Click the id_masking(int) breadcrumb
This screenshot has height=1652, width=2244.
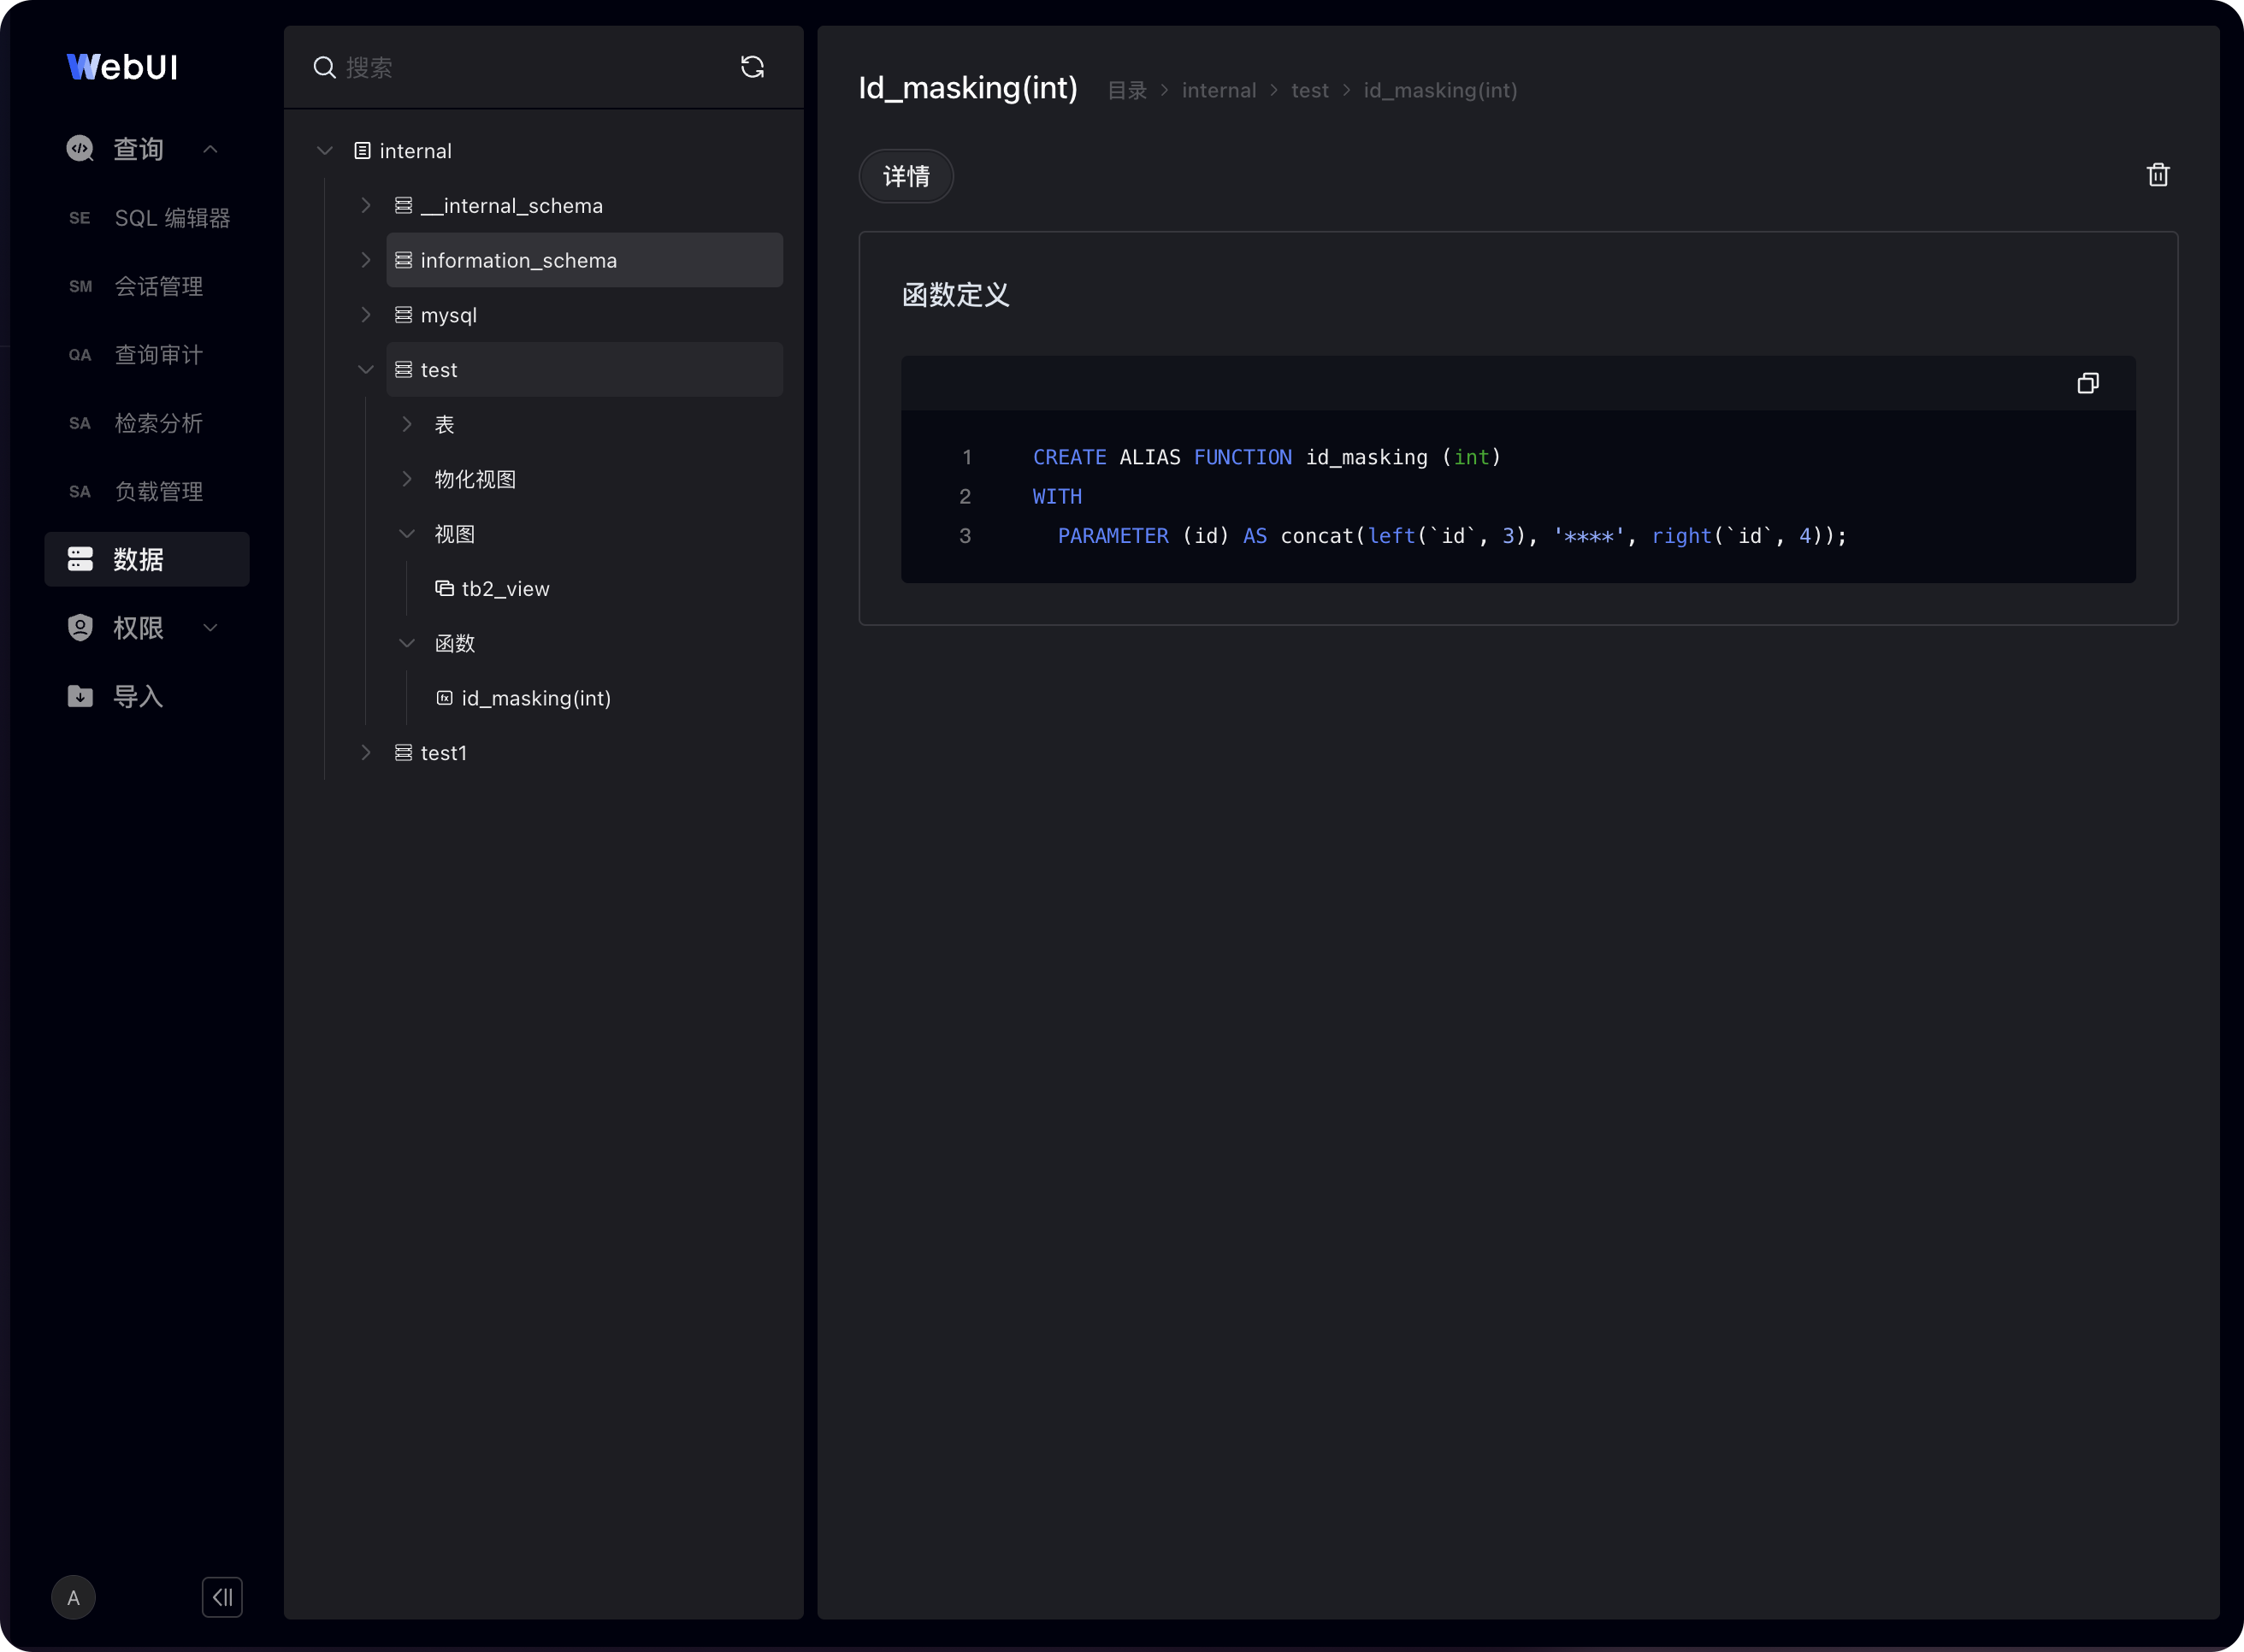[x=1441, y=91]
